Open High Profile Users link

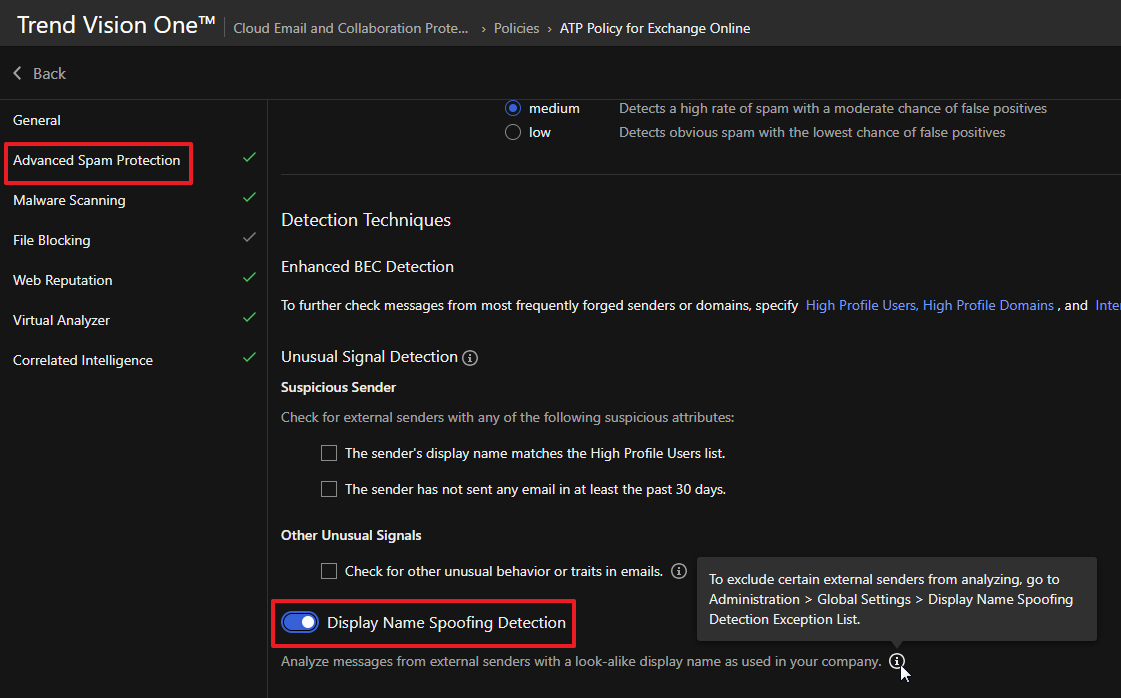pyautogui.click(x=860, y=305)
